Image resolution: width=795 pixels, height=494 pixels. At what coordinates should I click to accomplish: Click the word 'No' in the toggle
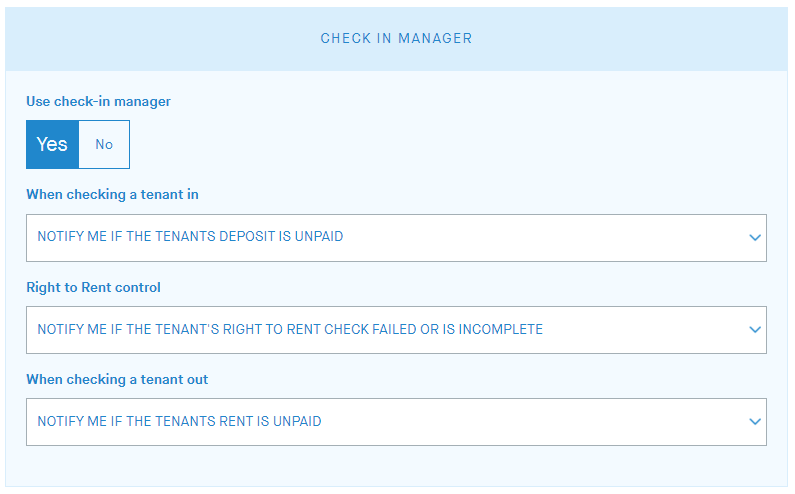(x=104, y=144)
